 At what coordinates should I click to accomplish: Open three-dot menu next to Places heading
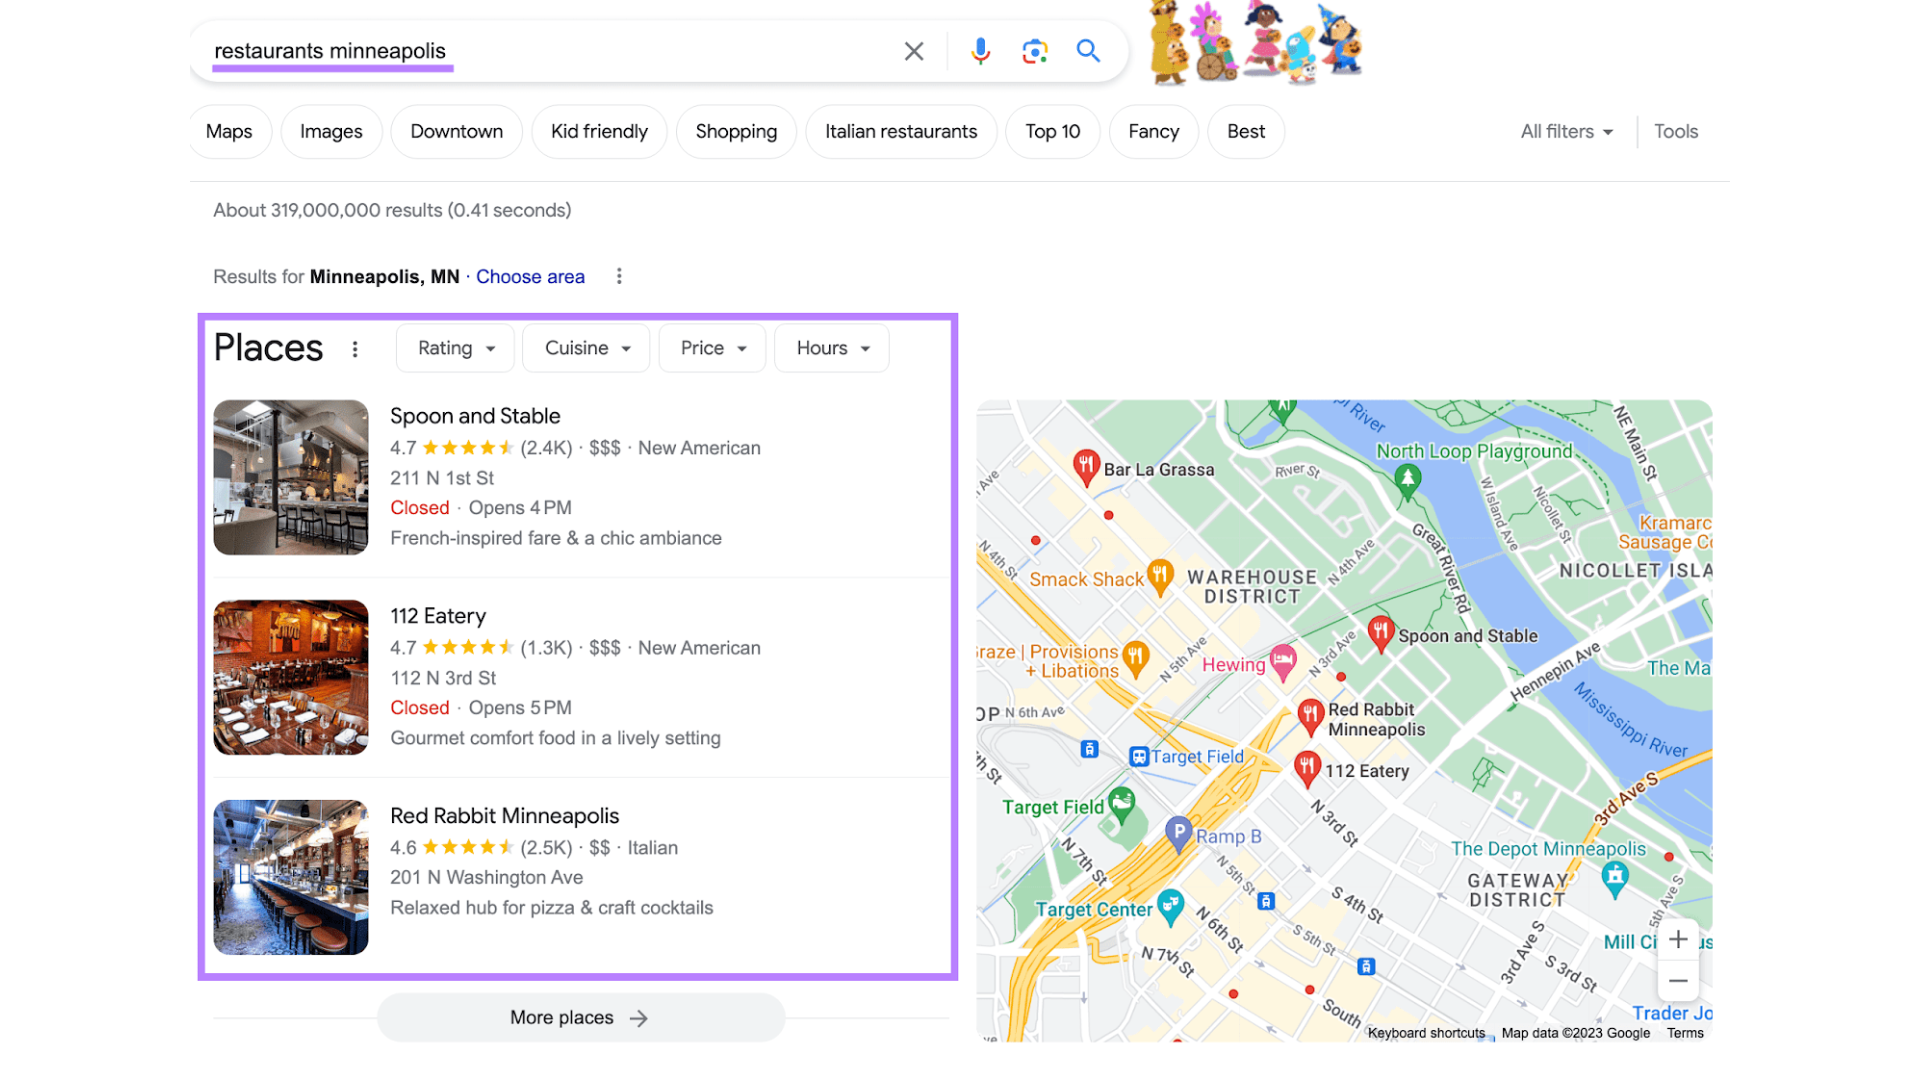click(x=355, y=349)
